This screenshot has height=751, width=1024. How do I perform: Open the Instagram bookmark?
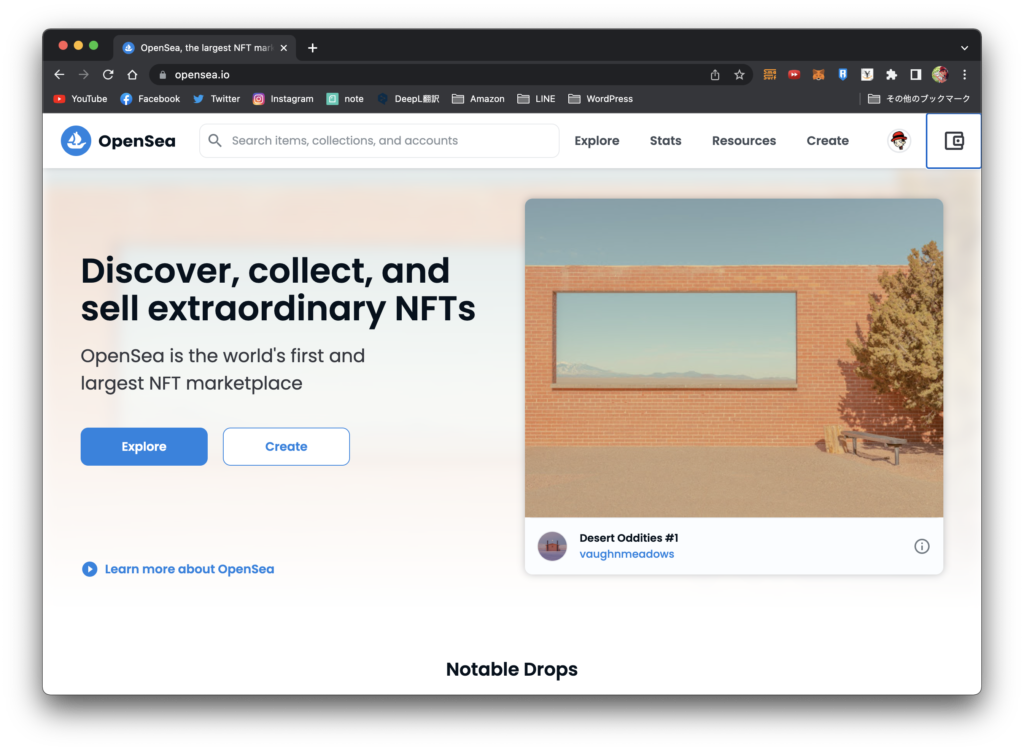click(283, 99)
